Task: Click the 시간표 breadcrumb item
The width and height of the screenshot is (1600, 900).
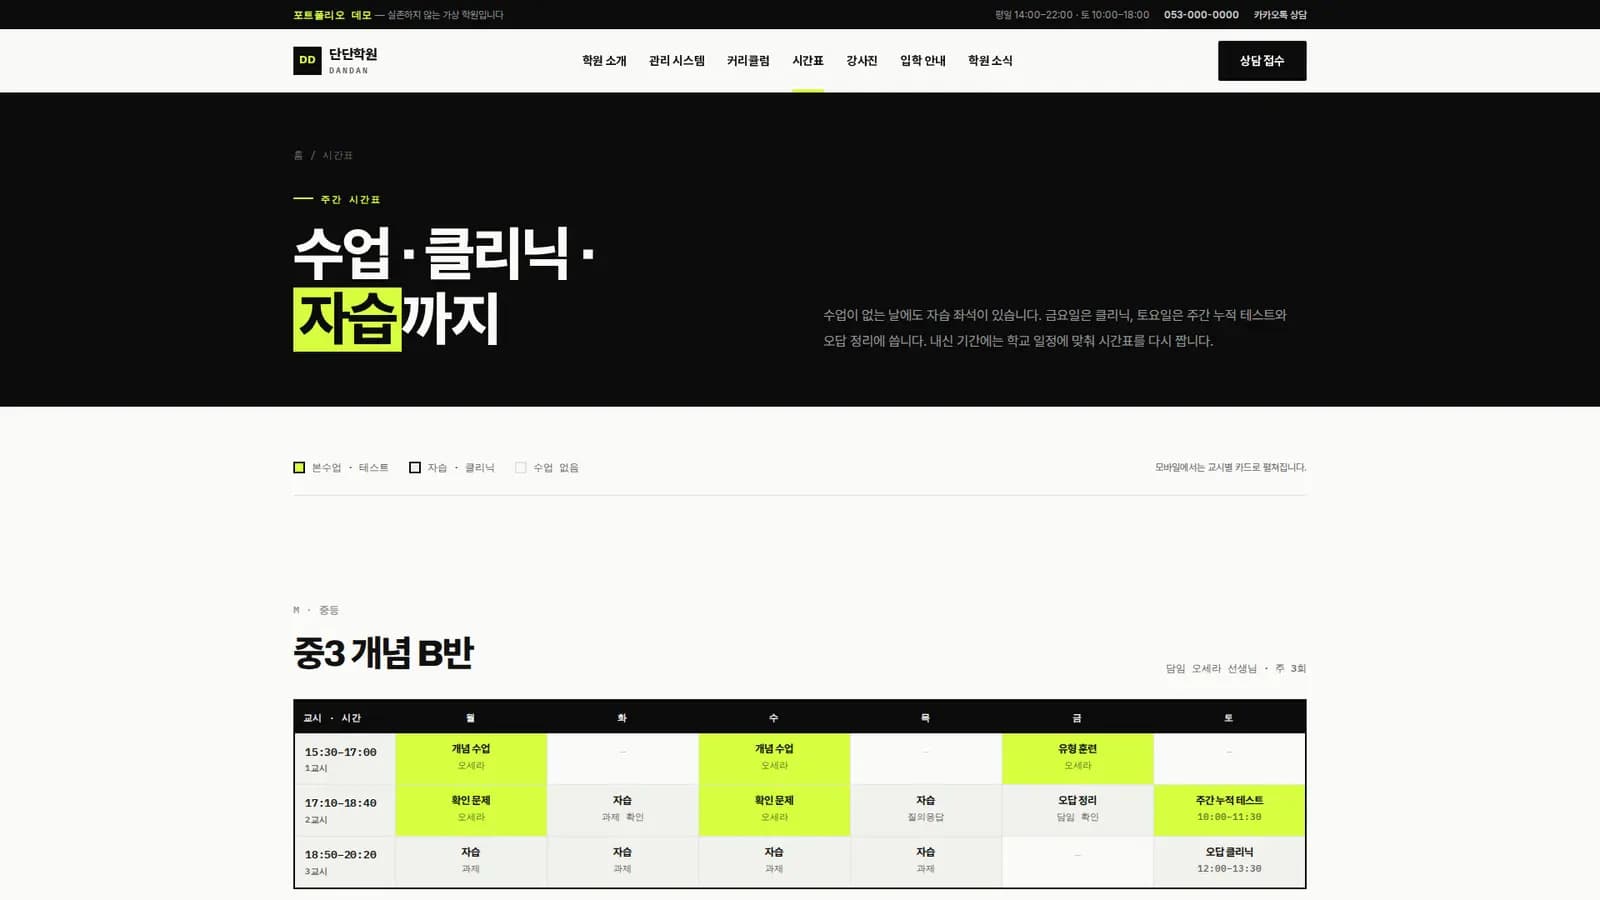Action: click(337, 156)
